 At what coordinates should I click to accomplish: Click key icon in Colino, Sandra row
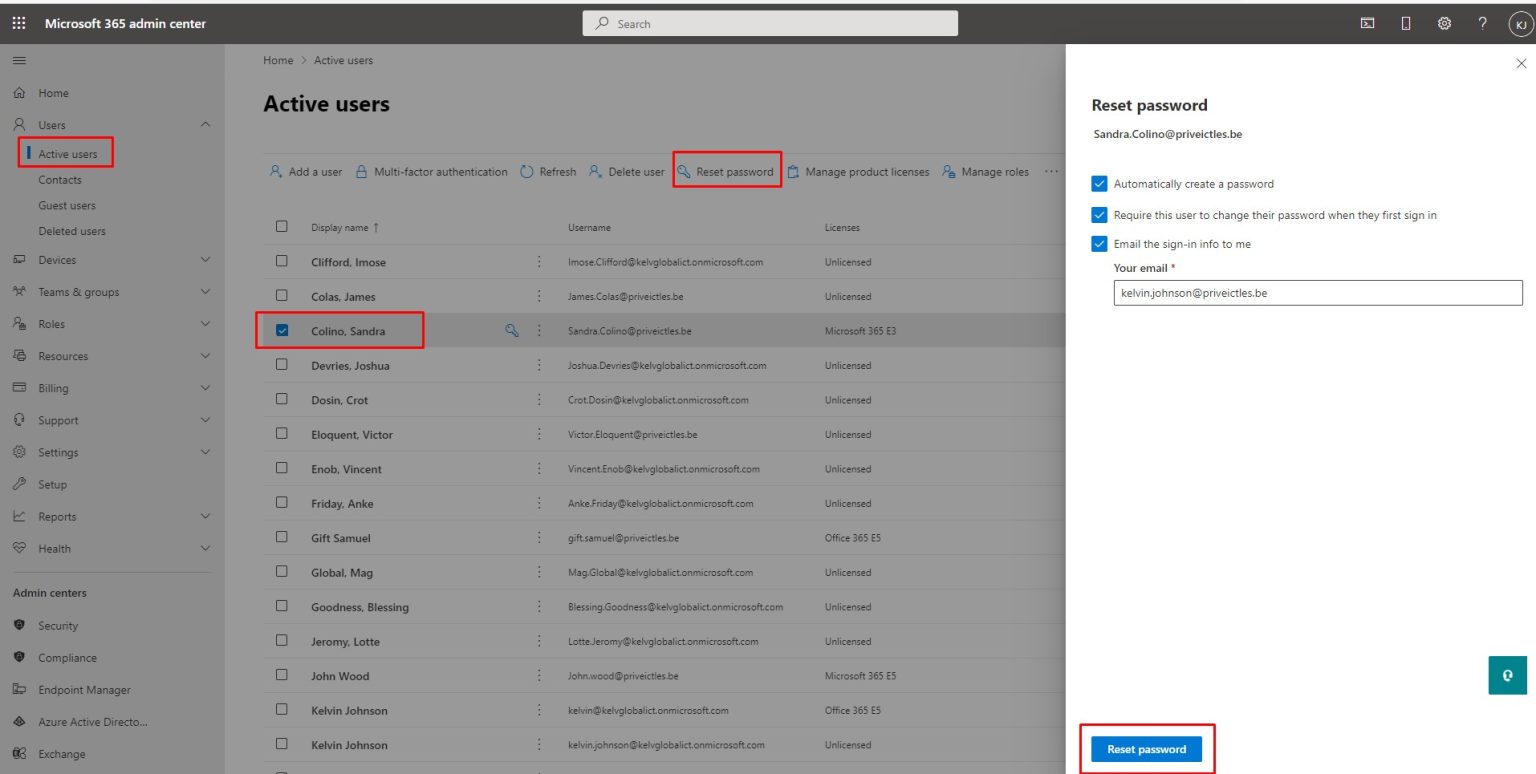pyautogui.click(x=512, y=331)
